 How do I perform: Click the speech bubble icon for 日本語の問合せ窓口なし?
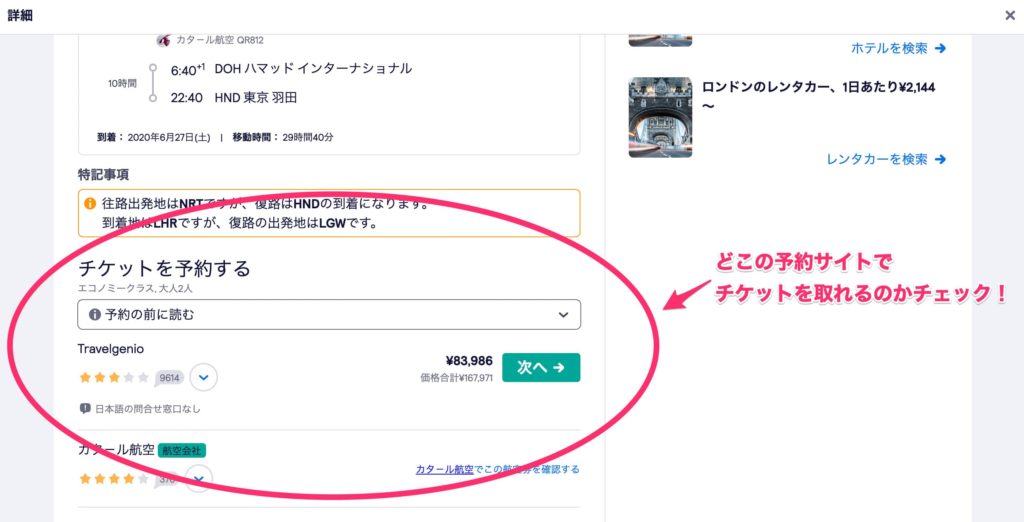pos(85,409)
